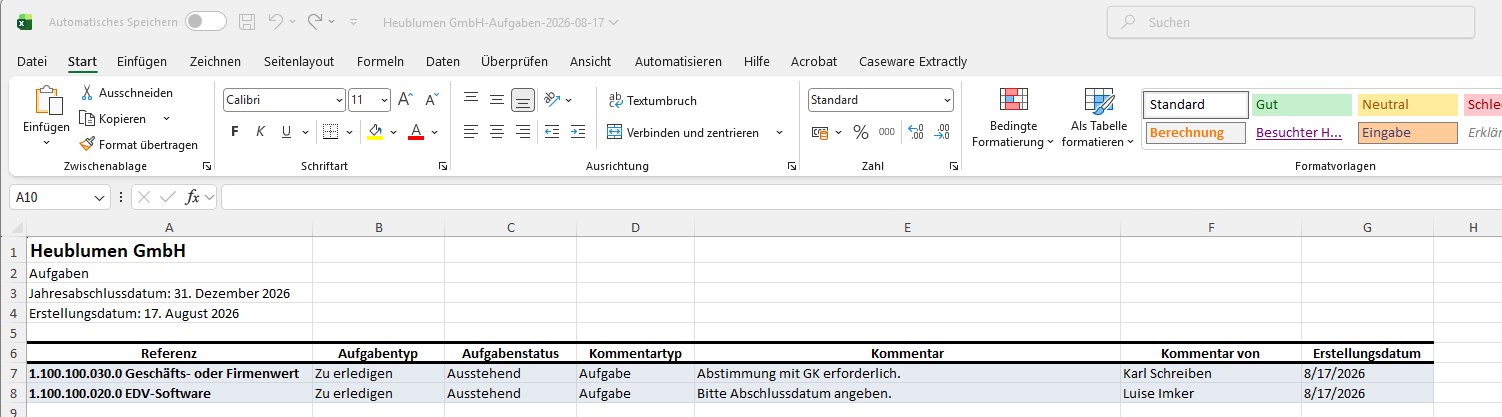
Task: Apply bold with the F button
Action: tap(235, 132)
